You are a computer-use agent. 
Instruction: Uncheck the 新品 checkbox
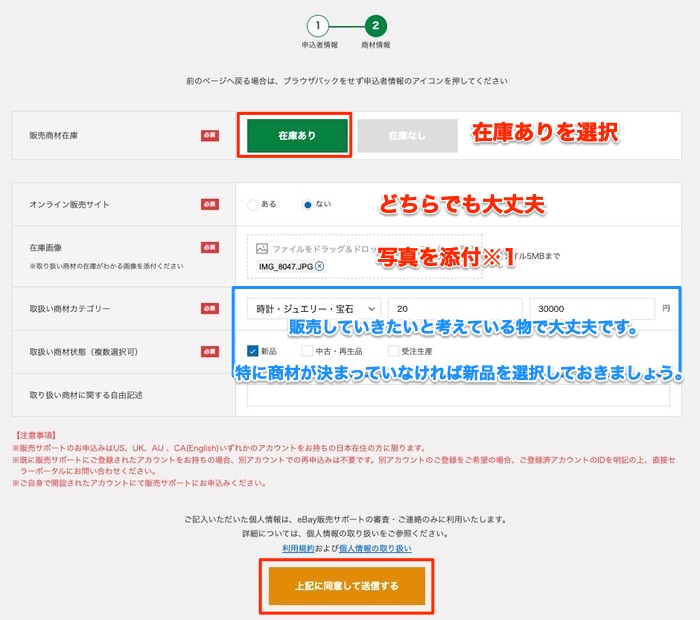click(253, 351)
